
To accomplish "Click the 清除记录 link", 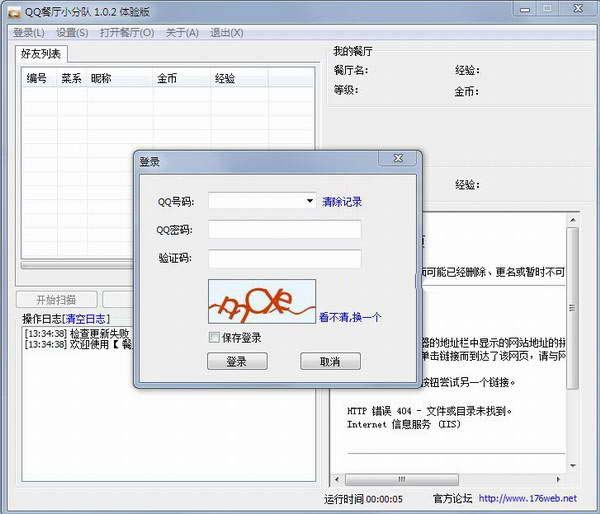I will [x=342, y=202].
